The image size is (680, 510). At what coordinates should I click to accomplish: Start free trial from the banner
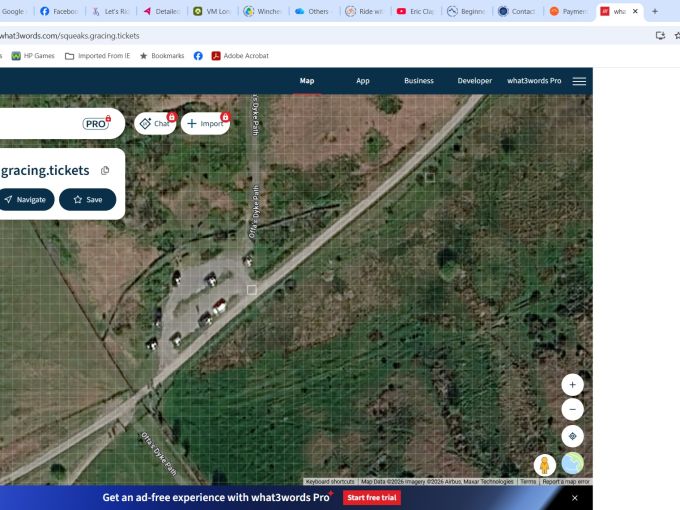tap(372, 497)
